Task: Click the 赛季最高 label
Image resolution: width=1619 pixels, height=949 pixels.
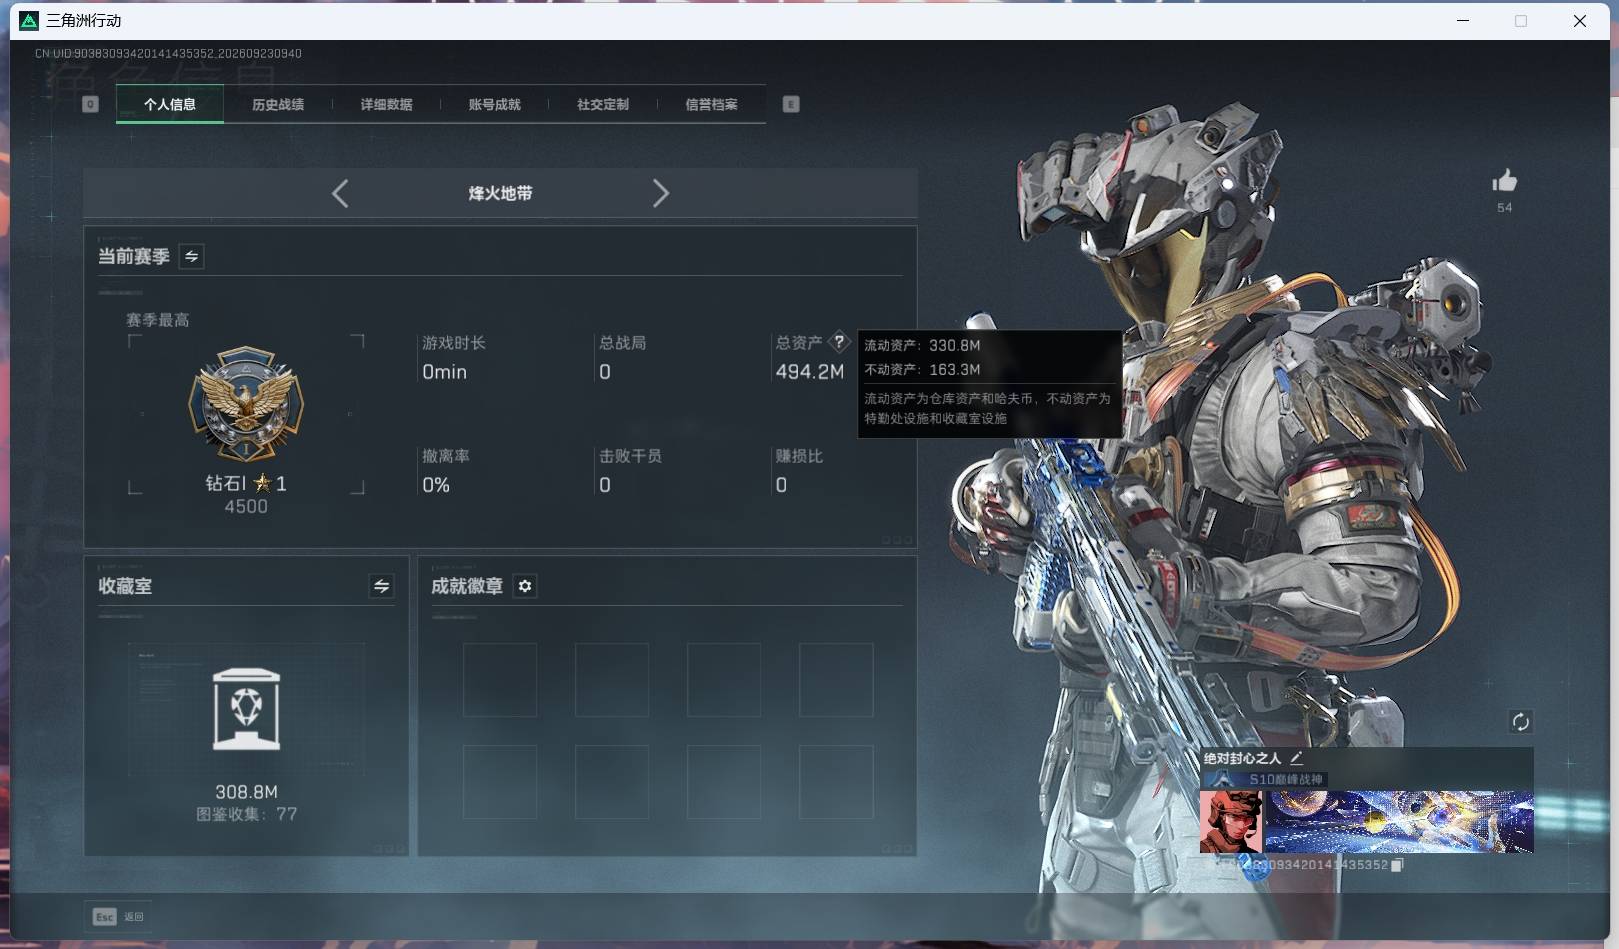Action: 157,320
